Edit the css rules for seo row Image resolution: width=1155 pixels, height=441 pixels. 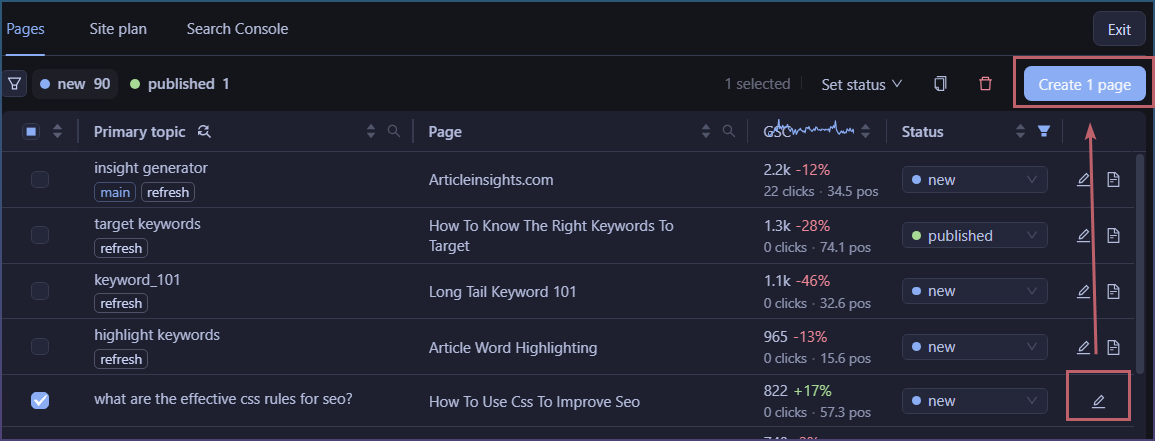pyautogui.click(x=1098, y=401)
